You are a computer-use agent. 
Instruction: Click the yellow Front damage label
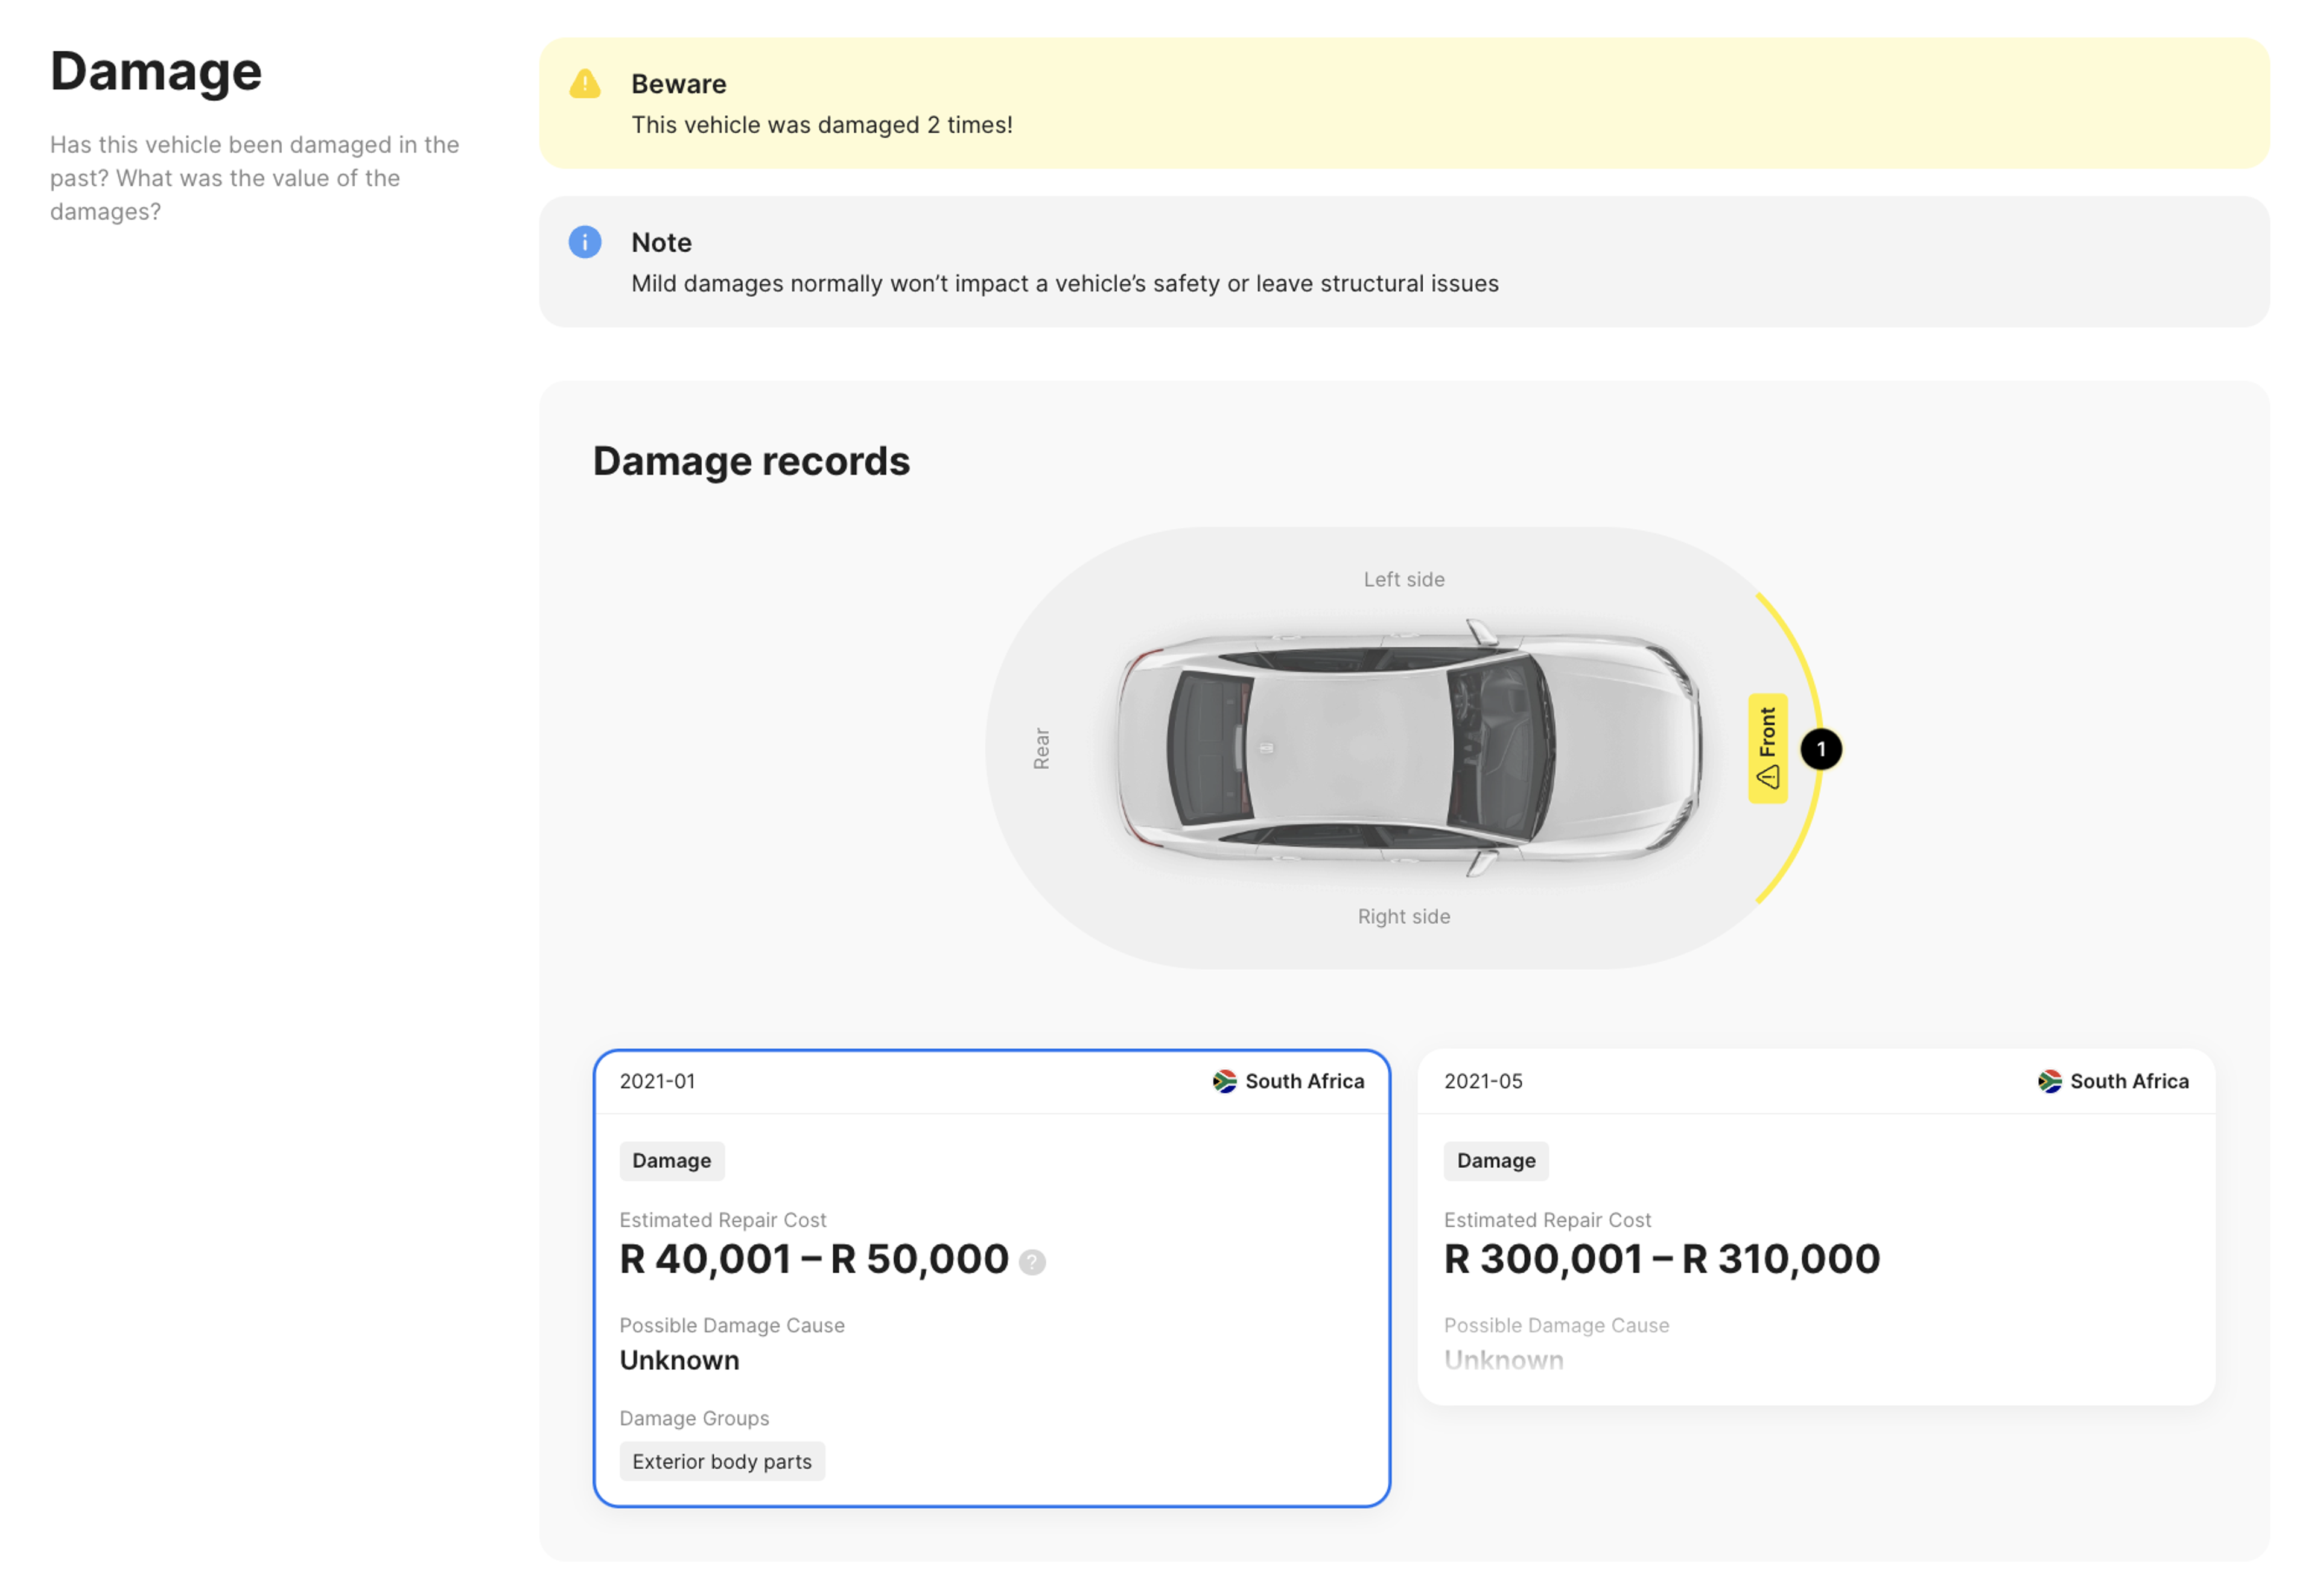tap(1767, 748)
